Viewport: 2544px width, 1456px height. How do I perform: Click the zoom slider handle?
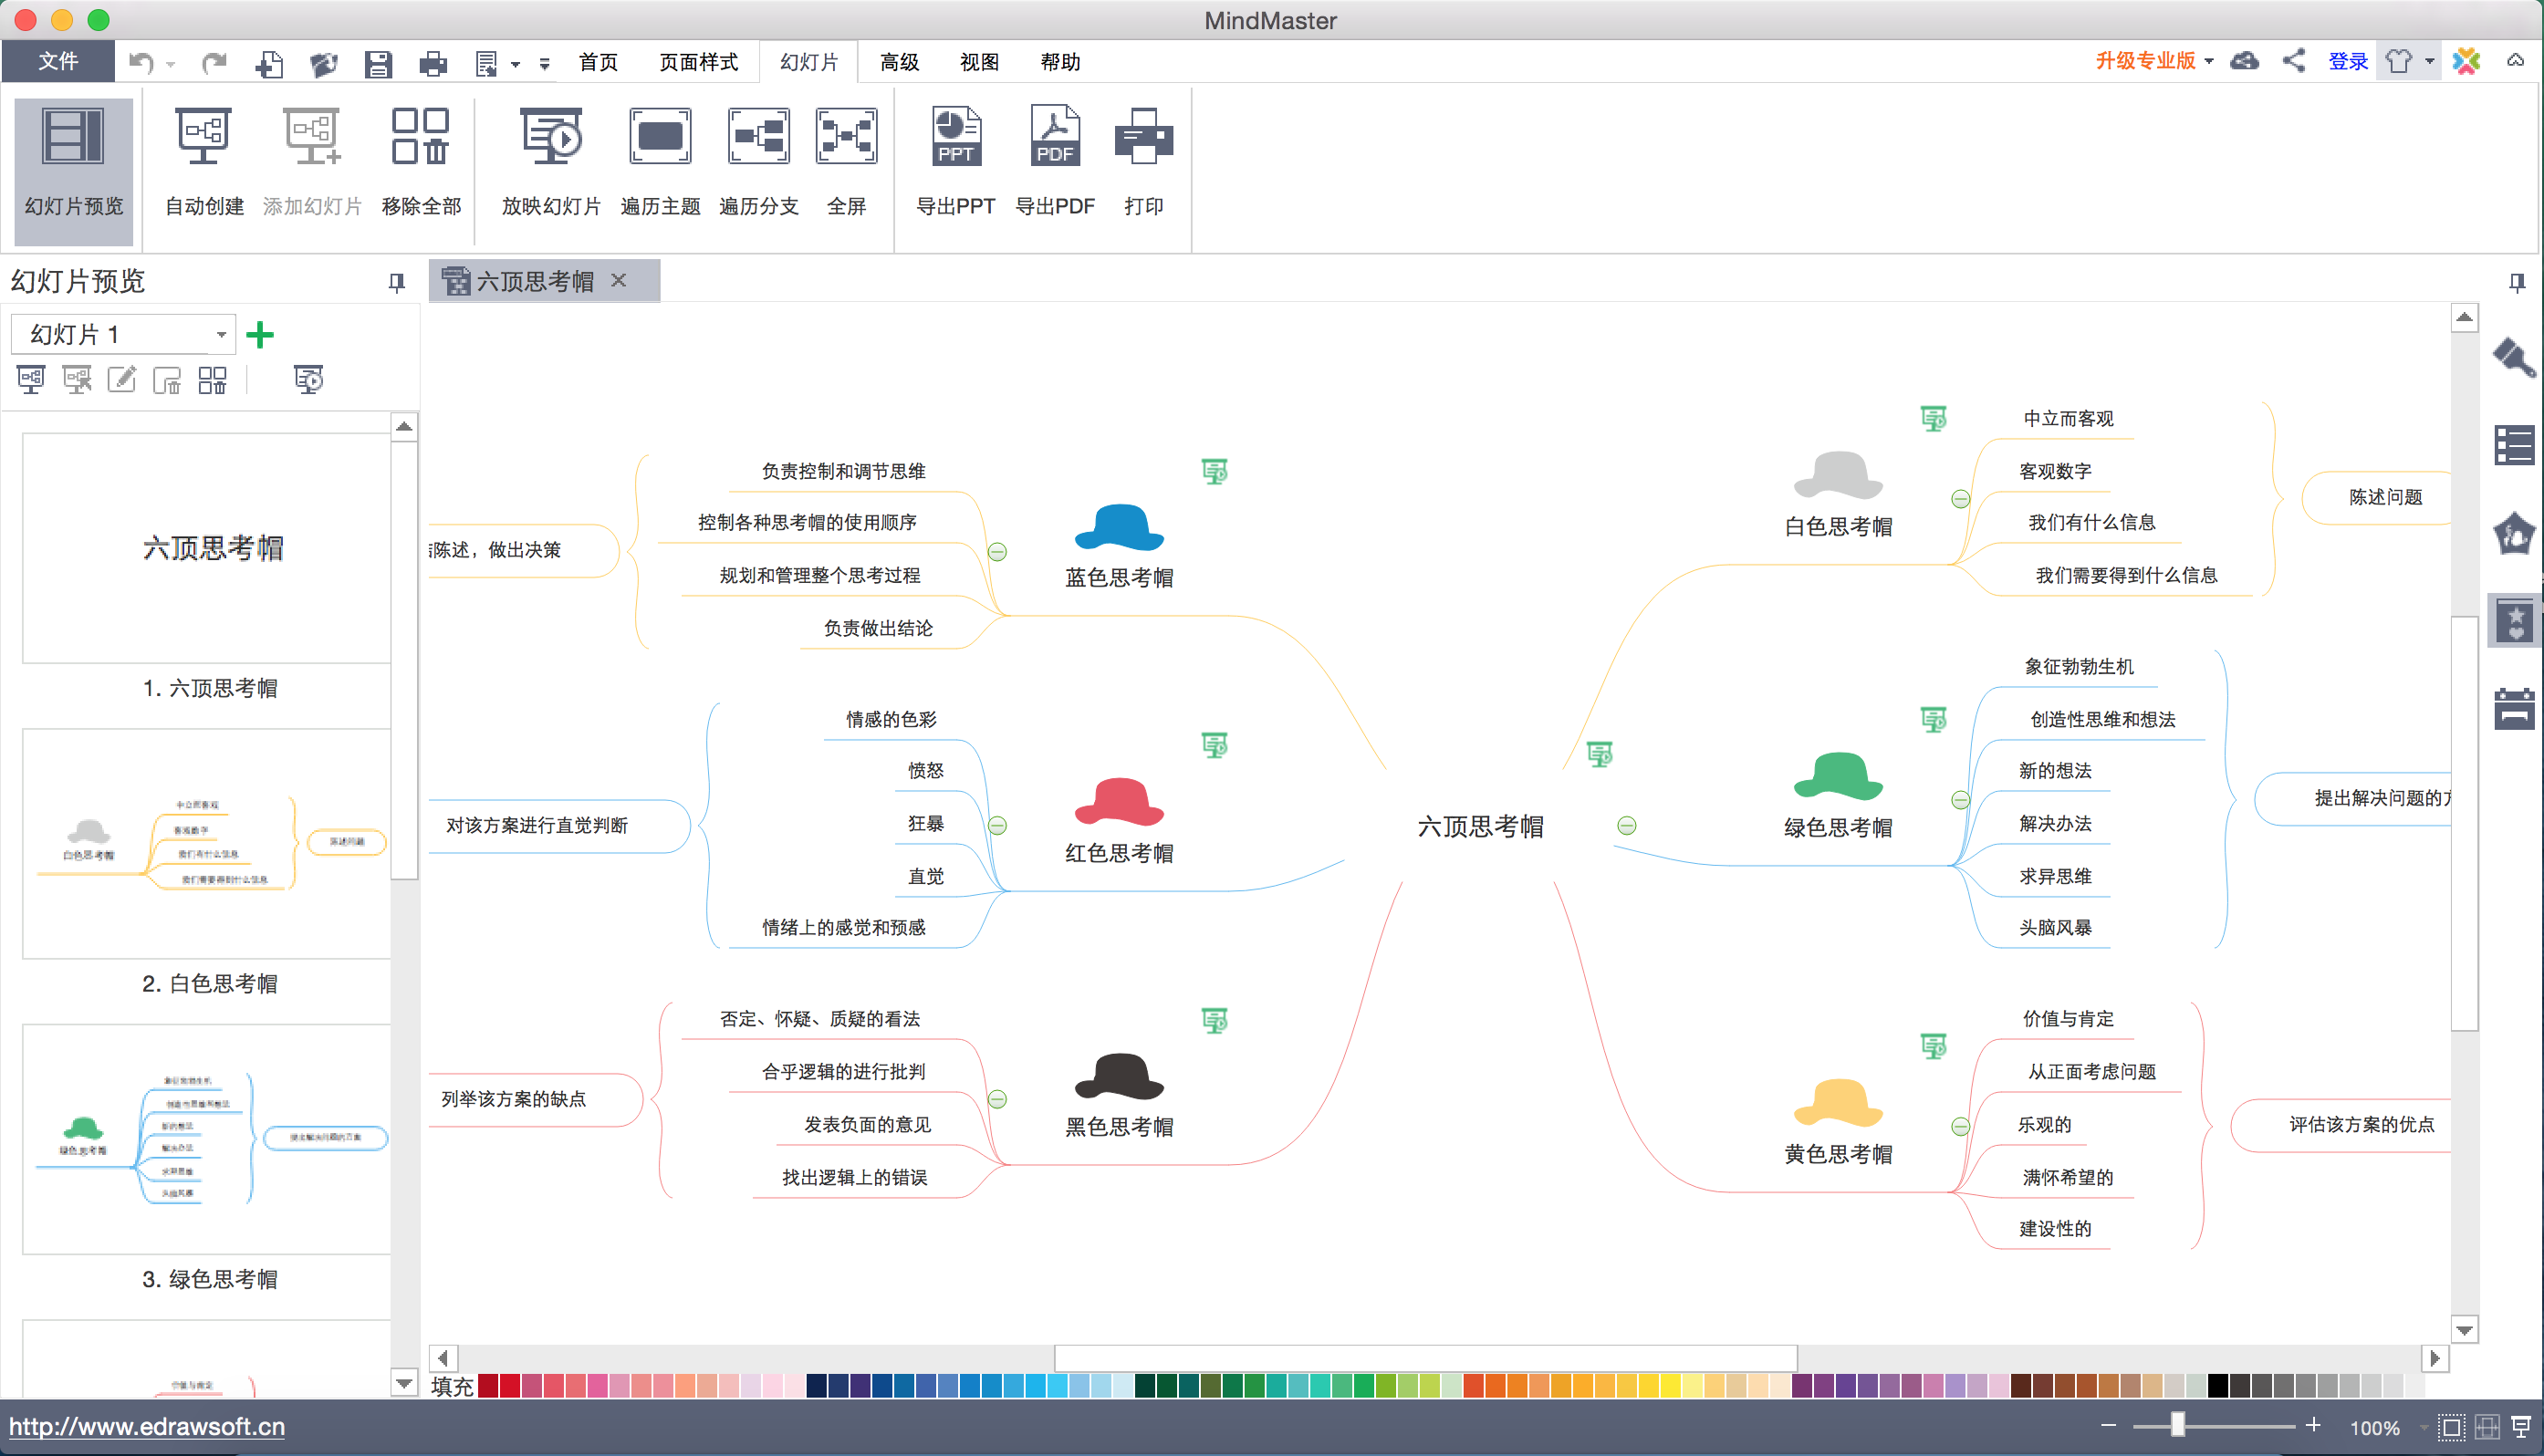(x=2177, y=1425)
